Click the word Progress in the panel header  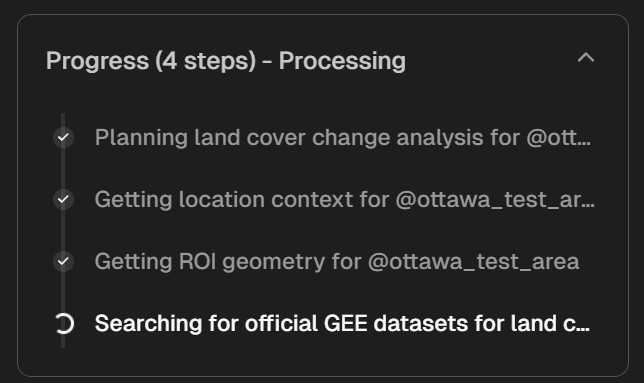(x=97, y=61)
